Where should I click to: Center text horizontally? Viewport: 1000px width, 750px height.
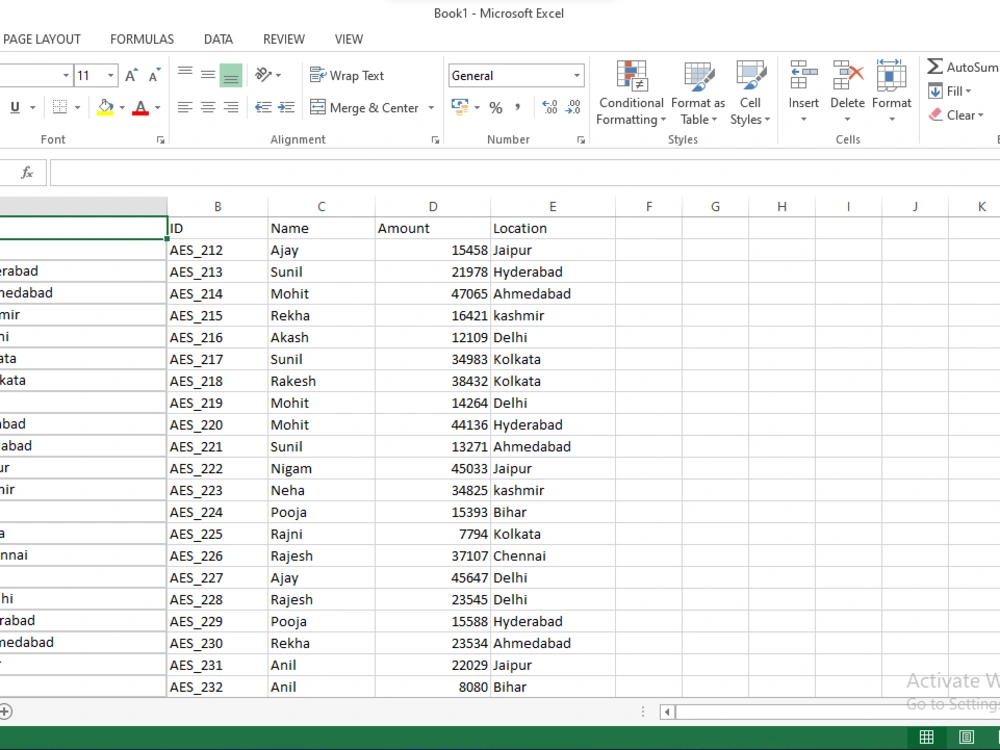pyautogui.click(x=208, y=107)
